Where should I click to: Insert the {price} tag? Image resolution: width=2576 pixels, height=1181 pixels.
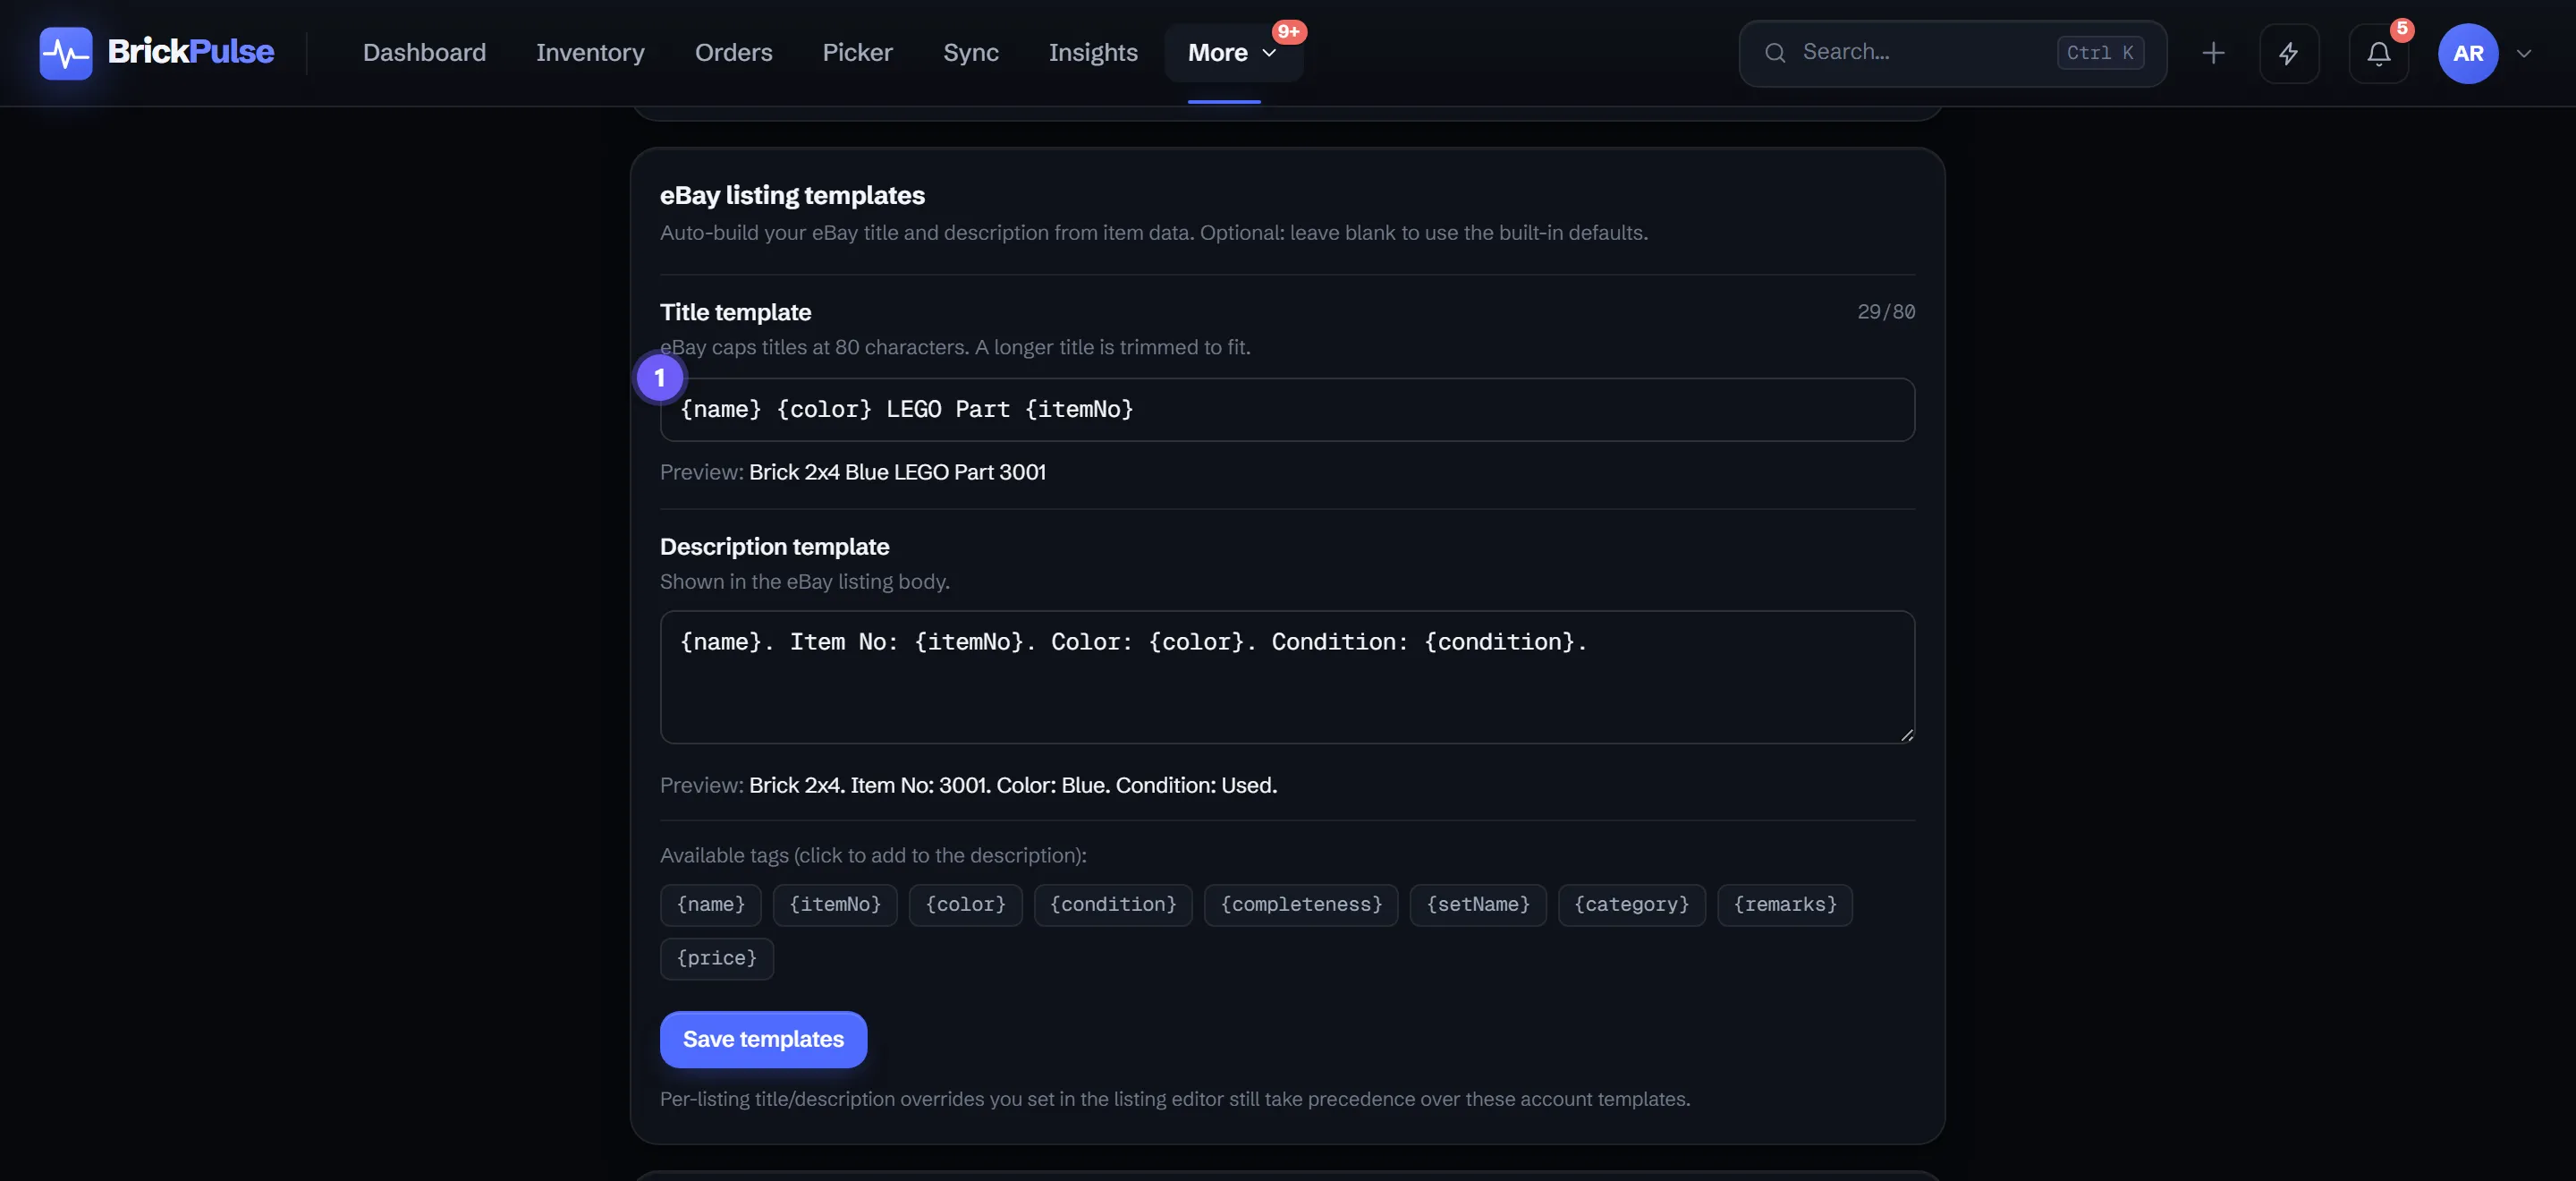pos(717,958)
